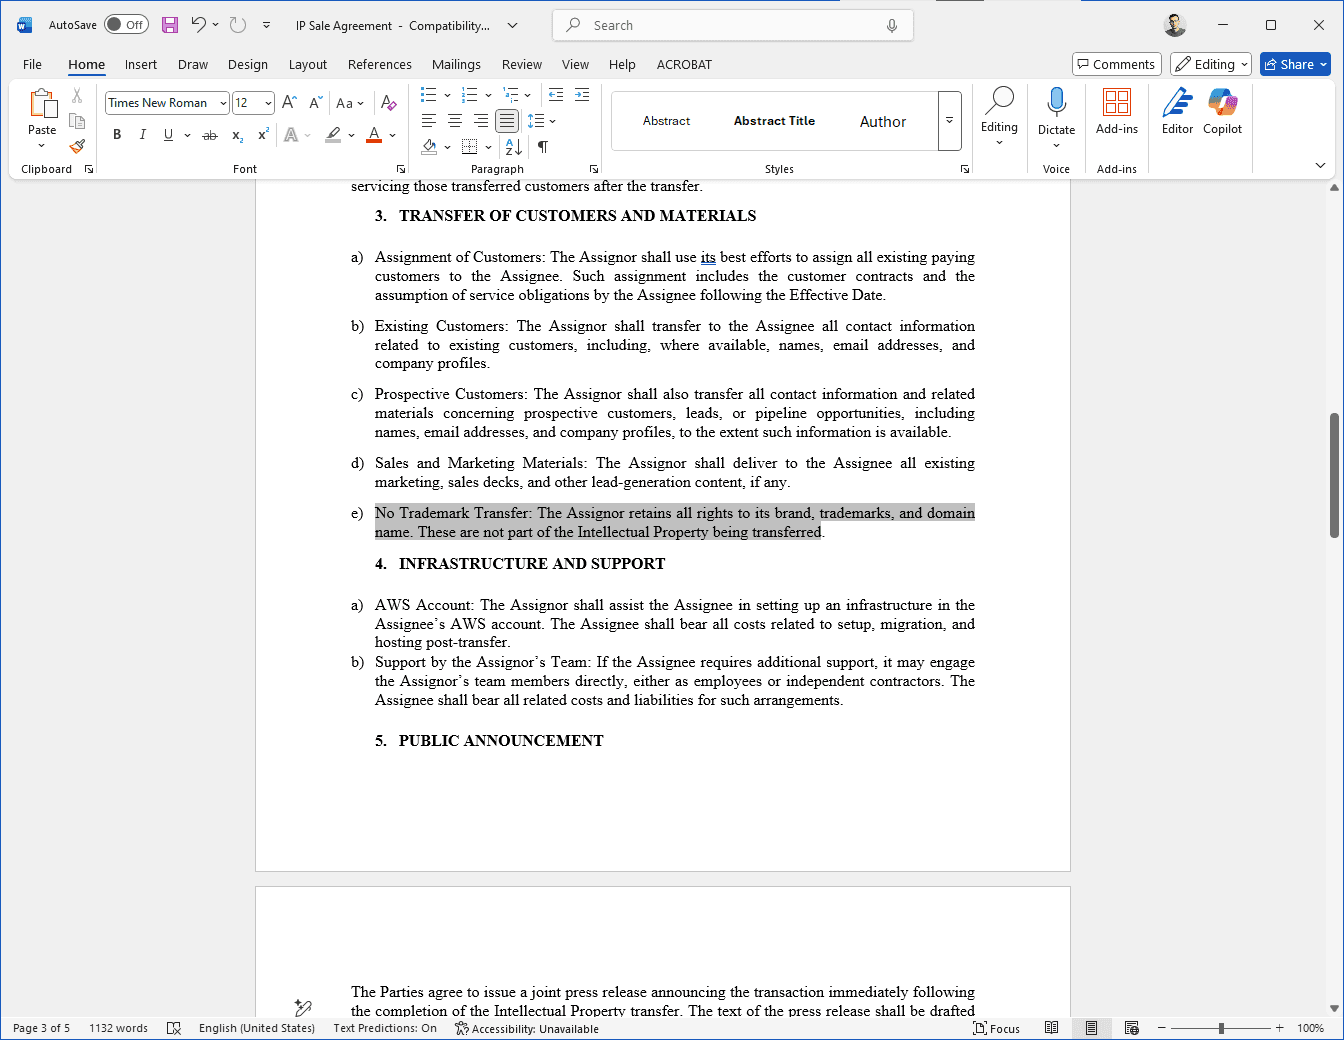This screenshot has width=1344, height=1040.
Task: Decrease paragraph indent
Action: pos(556,95)
